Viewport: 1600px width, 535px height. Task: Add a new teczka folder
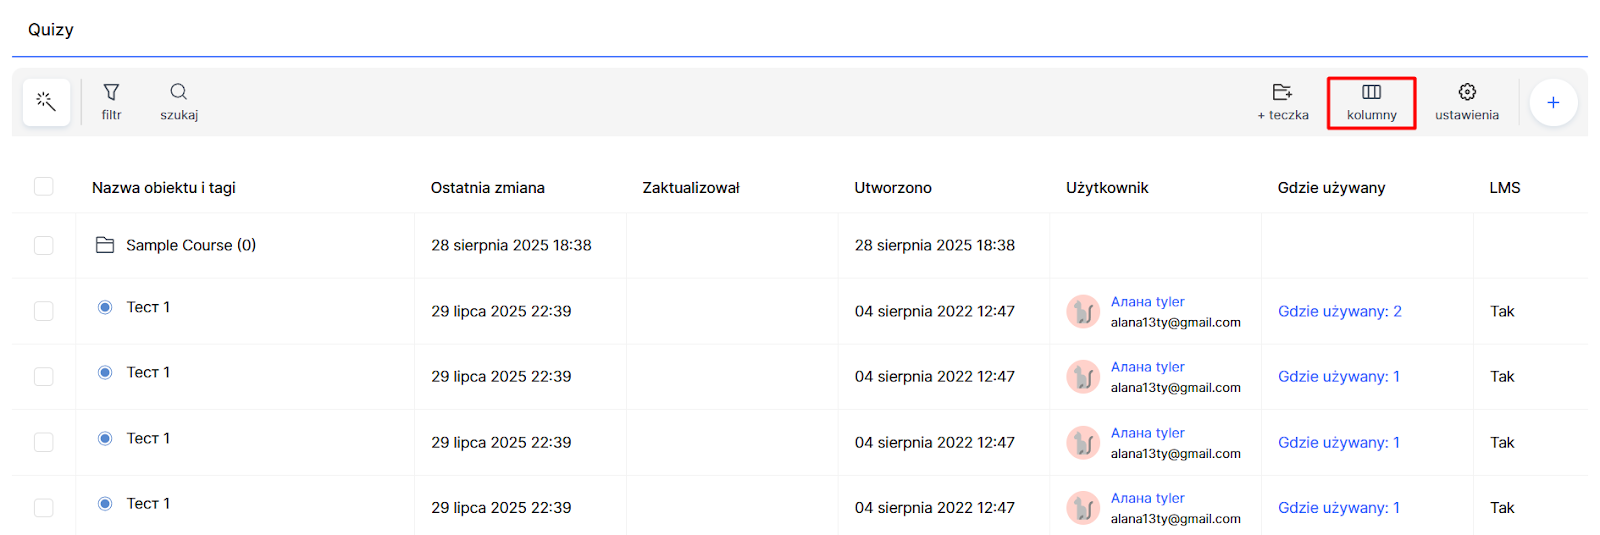[1282, 101]
